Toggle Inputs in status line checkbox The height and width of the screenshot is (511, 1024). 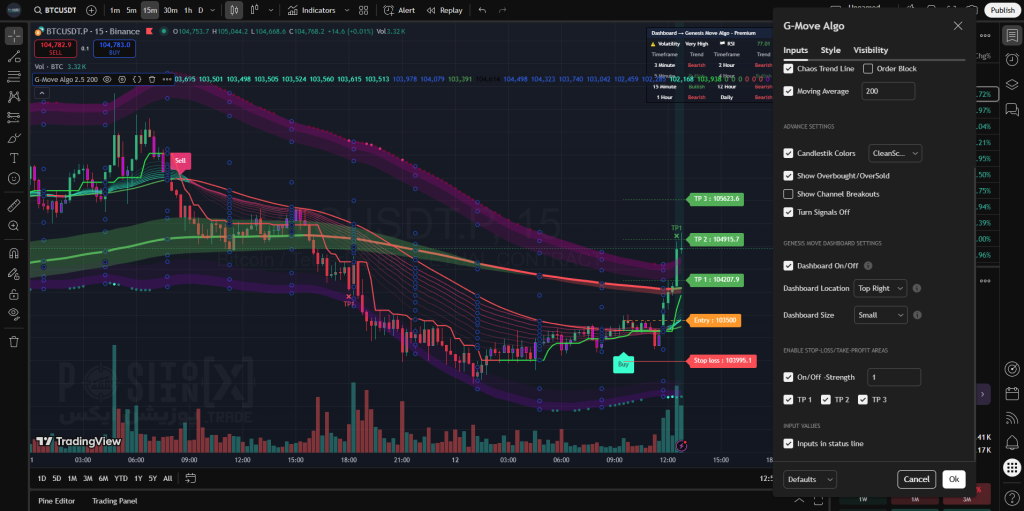point(788,444)
